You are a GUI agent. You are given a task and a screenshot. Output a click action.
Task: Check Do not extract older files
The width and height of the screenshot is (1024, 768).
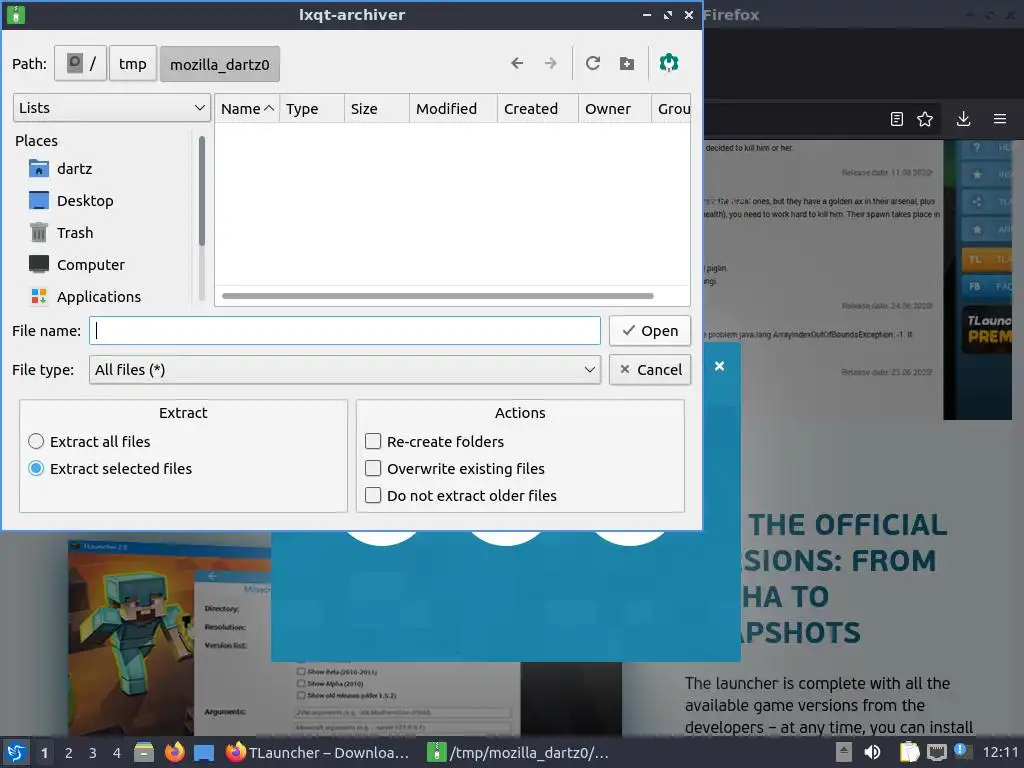point(460,495)
